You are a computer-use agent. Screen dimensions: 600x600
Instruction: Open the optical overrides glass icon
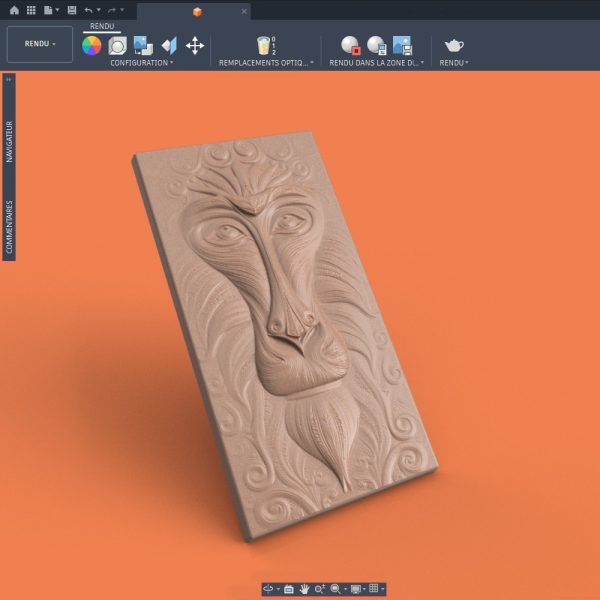click(266, 46)
